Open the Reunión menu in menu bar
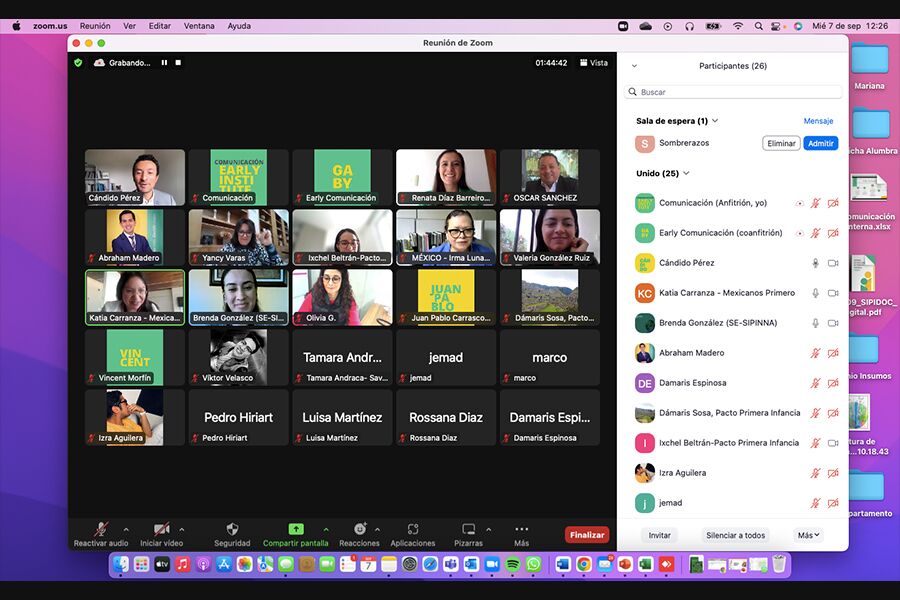900x600 pixels. pos(95,26)
